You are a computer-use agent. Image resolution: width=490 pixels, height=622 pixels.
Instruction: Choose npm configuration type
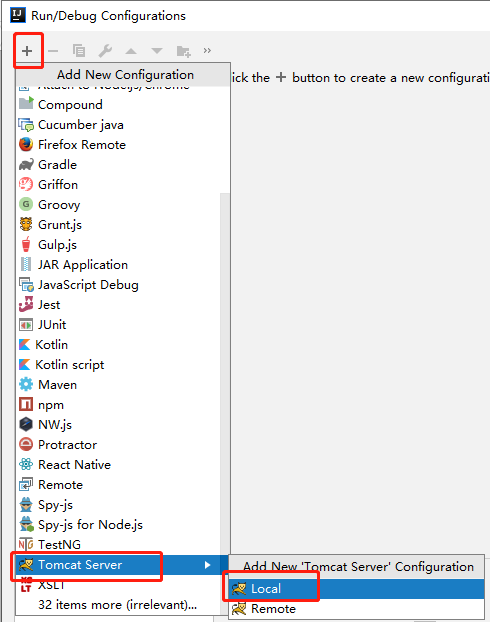pos(118,405)
